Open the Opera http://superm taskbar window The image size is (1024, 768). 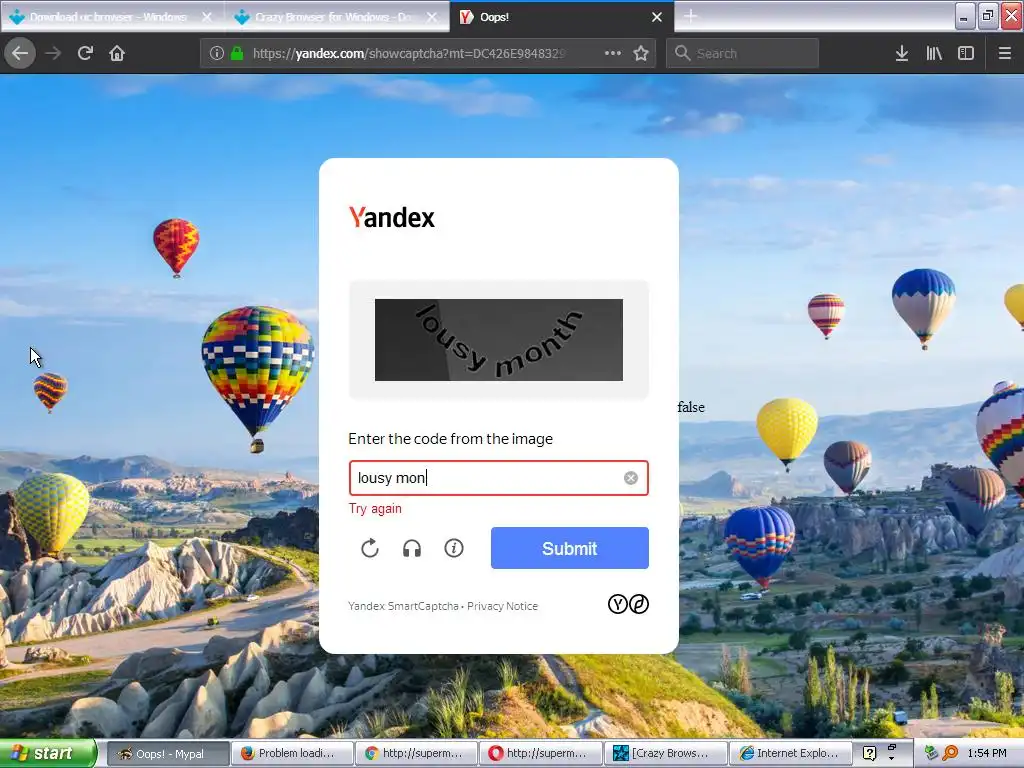tap(541, 754)
